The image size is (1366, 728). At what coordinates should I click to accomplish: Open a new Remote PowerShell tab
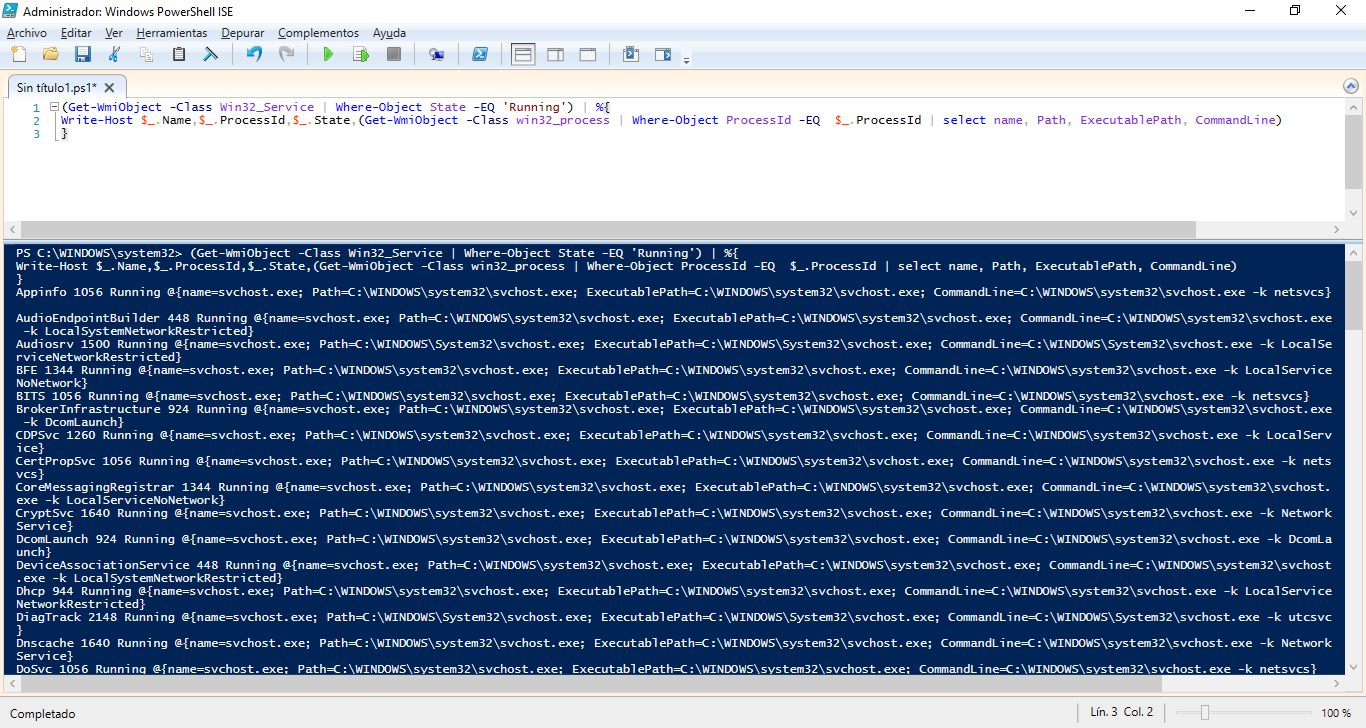436,54
